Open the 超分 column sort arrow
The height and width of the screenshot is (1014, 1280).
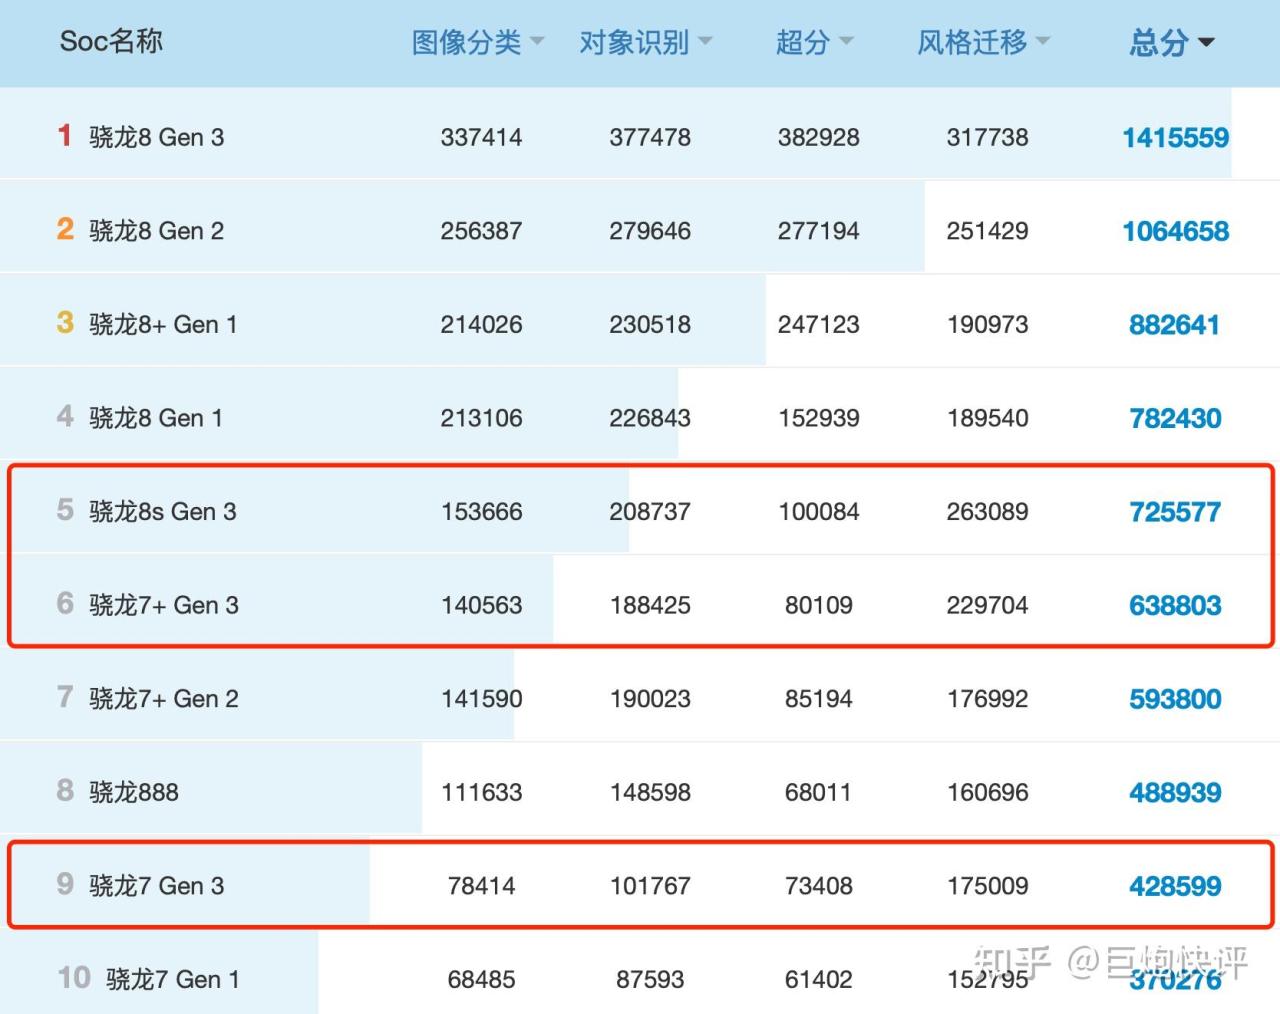[x=846, y=42]
